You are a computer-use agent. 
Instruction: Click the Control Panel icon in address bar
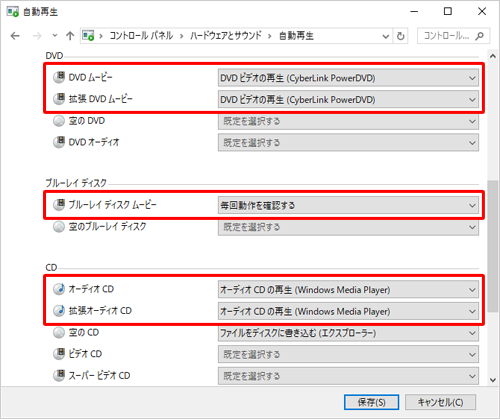(x=88, y=35)
